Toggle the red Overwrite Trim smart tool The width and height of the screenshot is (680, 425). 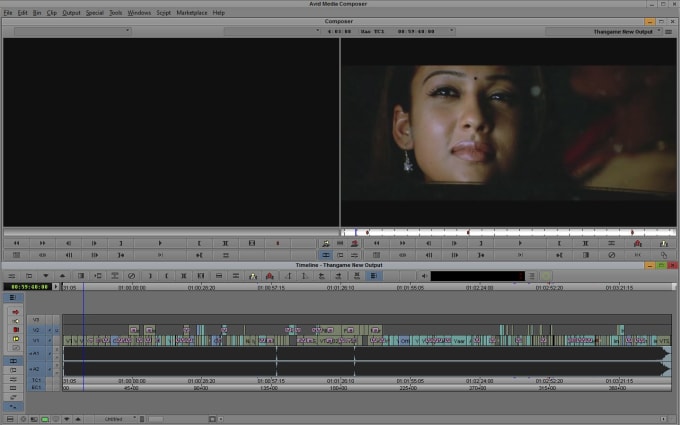[x=16, y=330]
